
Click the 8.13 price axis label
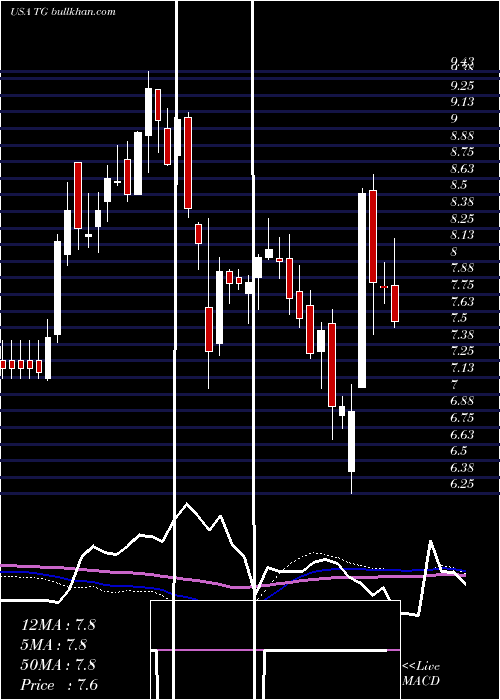pos(462,235)
